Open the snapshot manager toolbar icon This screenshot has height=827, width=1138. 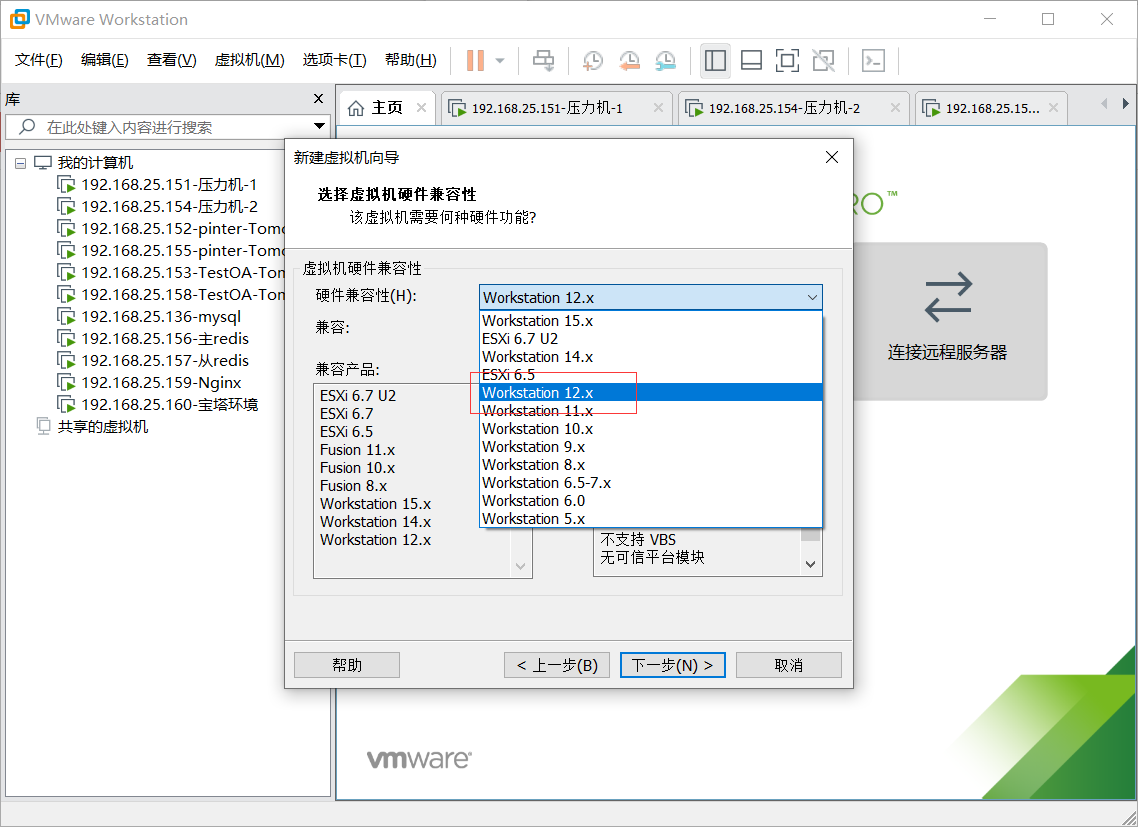click(x=666, y=60)
